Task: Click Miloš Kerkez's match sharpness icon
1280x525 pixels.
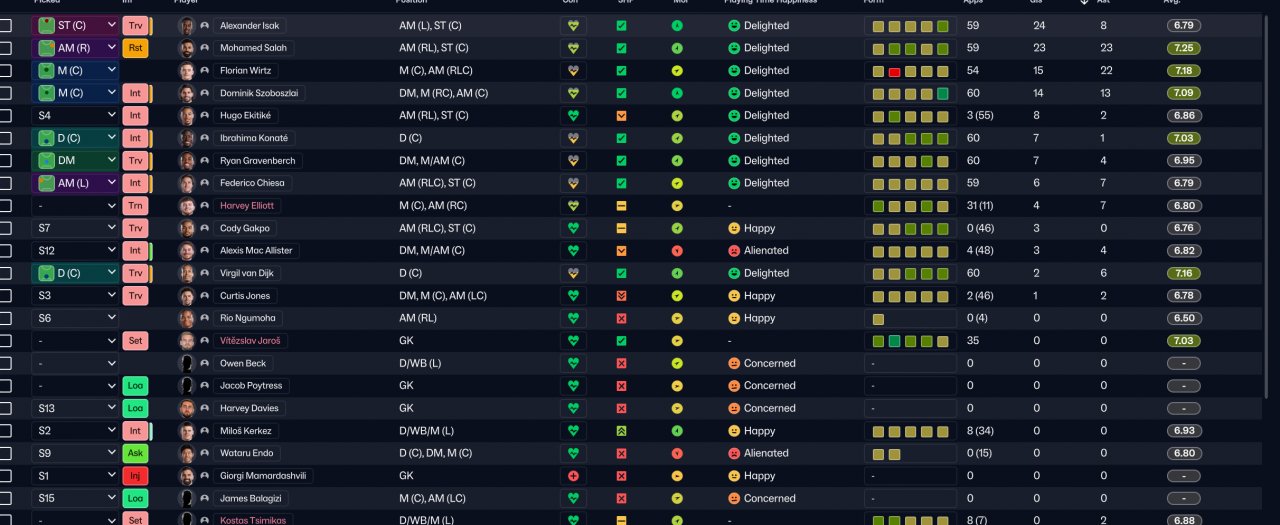Action: point(621,431)
